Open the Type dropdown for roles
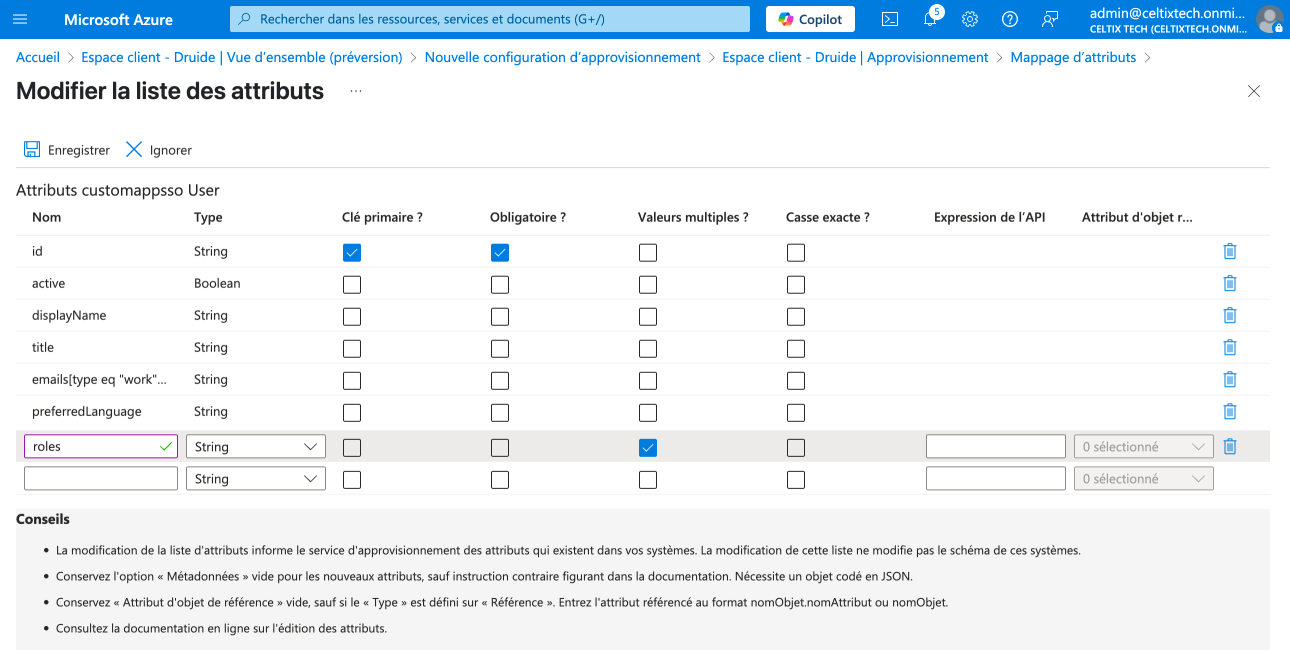The width and height of the screenshot is (1290, 650). (x=256, y=447)
